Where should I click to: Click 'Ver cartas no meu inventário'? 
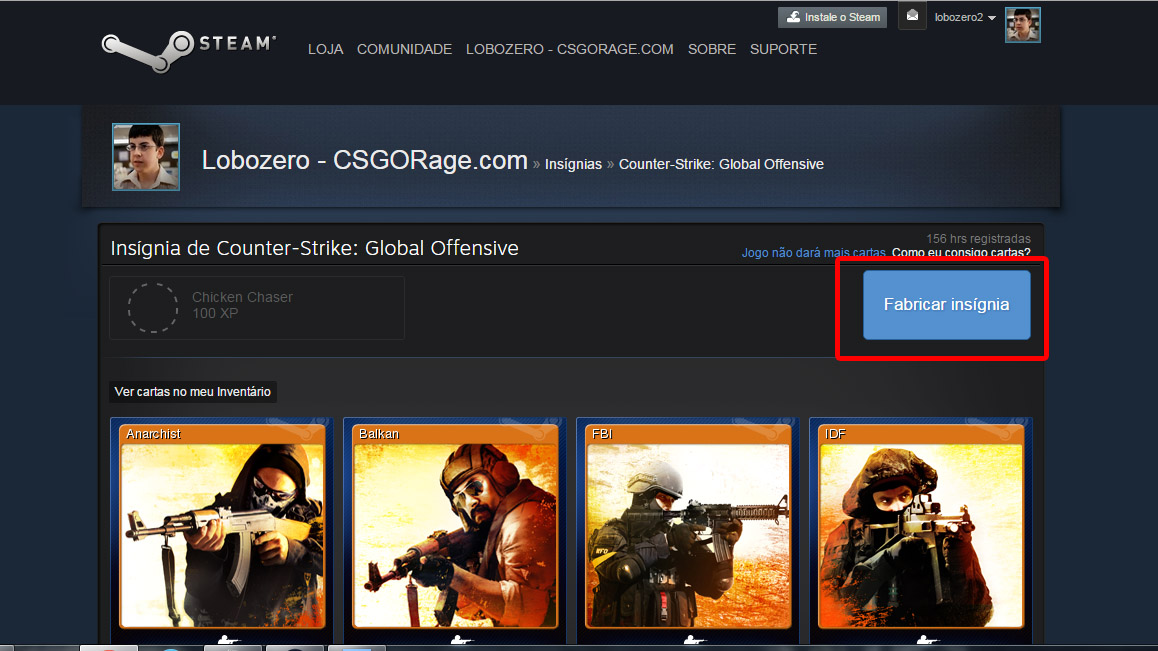click(x=192, y=391)
